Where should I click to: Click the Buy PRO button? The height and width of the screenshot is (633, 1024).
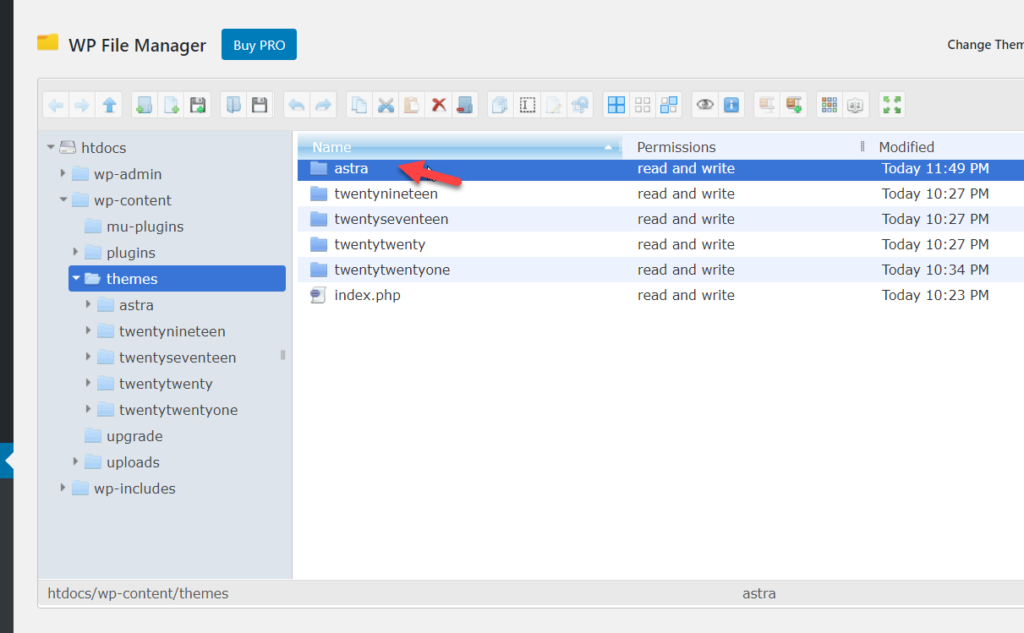259,44
